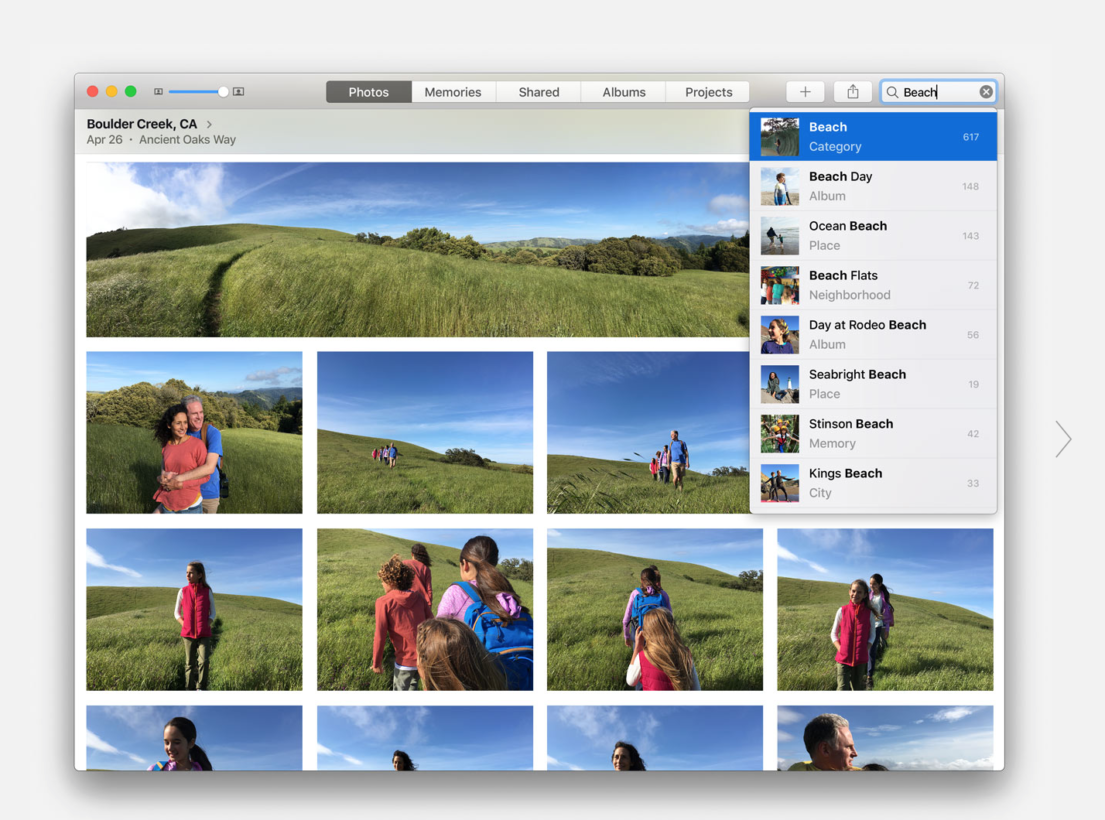Click the small thumbnail zoom-out icon
The image size is (1105, 820).
tap(158, 92)
